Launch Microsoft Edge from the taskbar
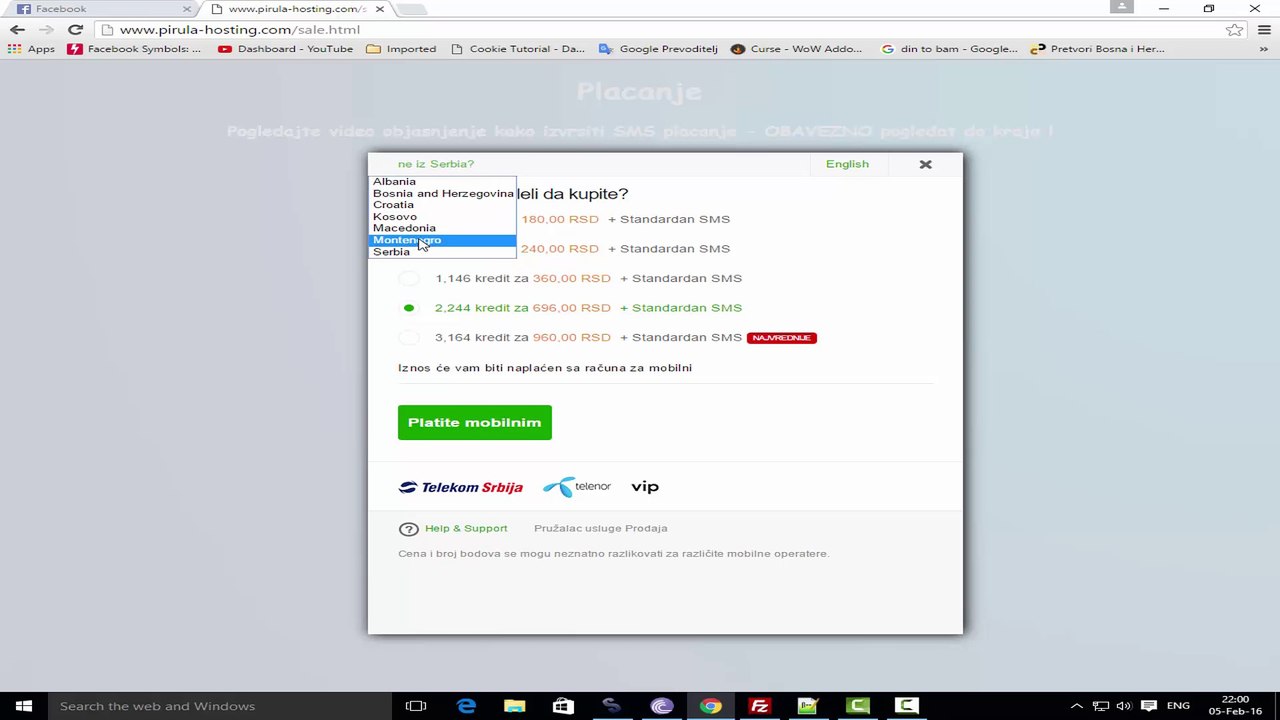Image resolution: width=1280 pixels, height=720 pixels. click(x=466, y=706)
